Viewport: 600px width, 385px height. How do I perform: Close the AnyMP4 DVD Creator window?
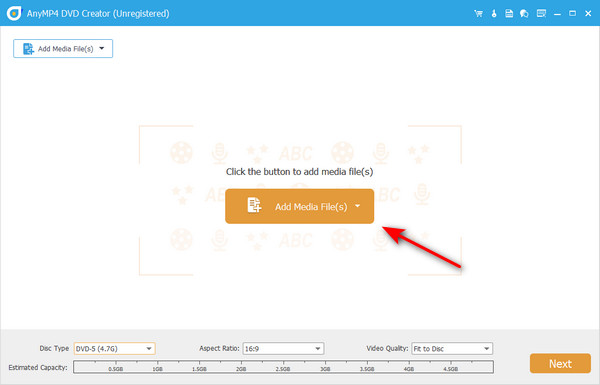[x=588, y=13]
